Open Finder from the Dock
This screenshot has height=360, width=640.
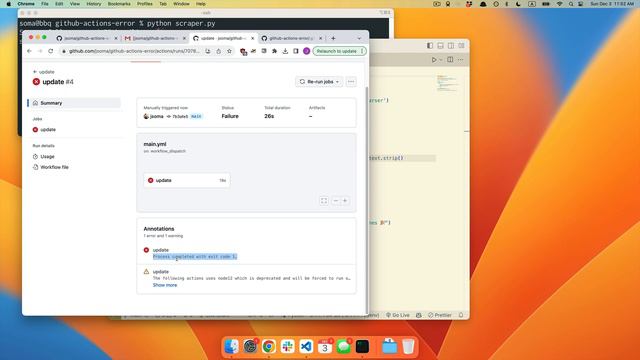[231, 347]
